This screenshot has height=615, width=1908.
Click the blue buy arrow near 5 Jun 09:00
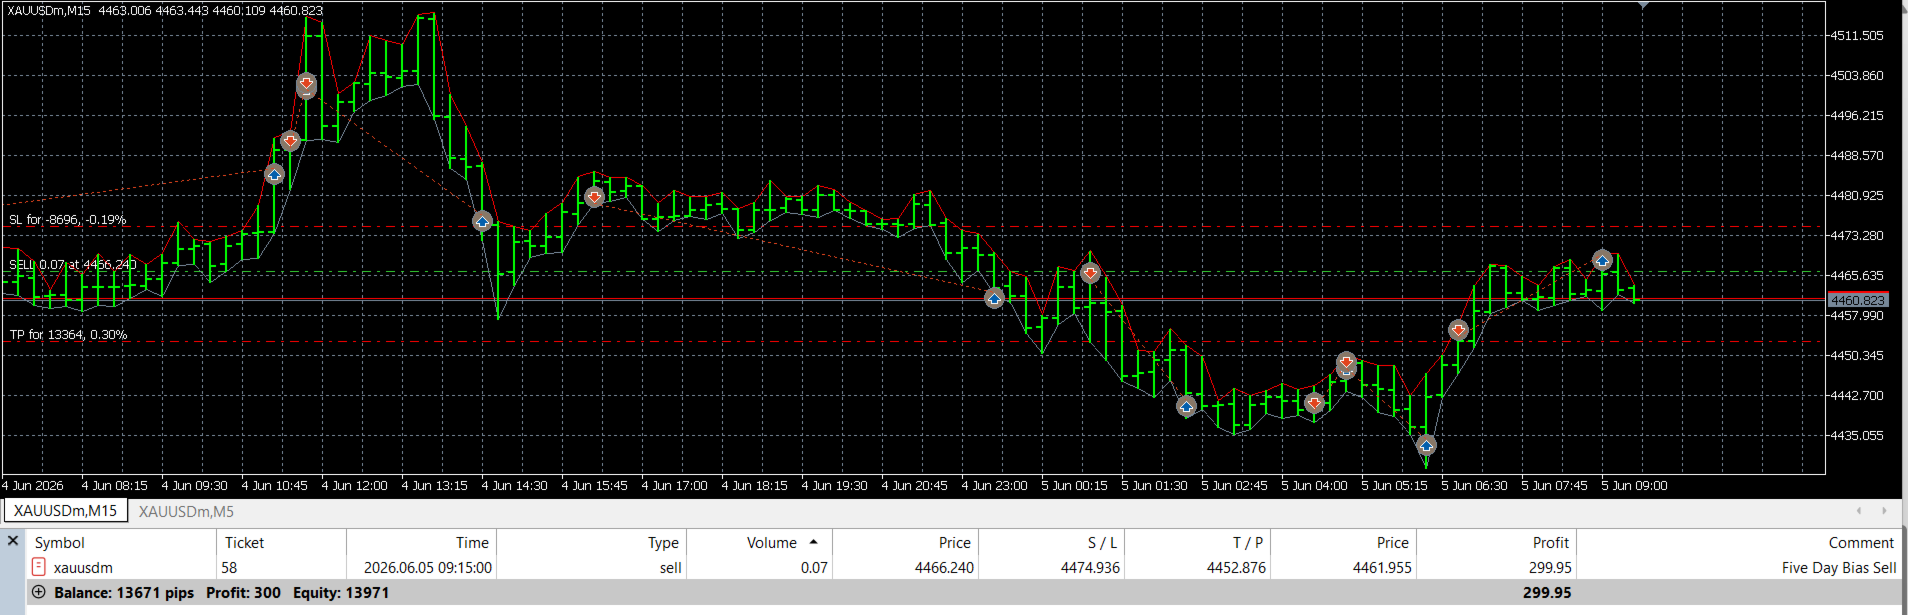(1602, 261)
